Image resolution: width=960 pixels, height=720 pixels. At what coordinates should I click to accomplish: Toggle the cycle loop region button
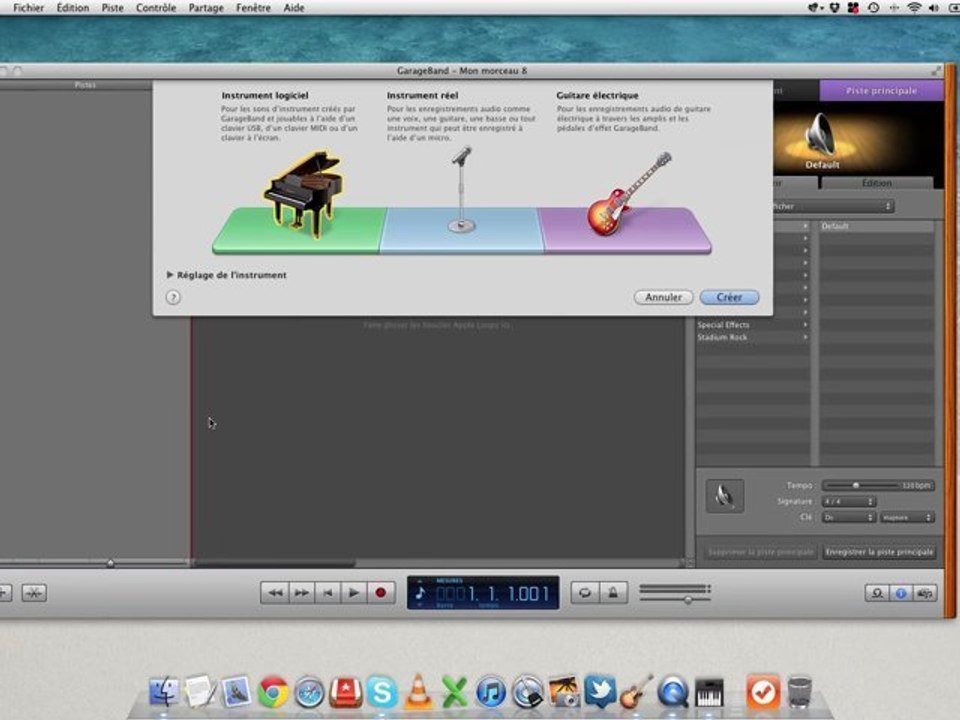tap(585, 593)
